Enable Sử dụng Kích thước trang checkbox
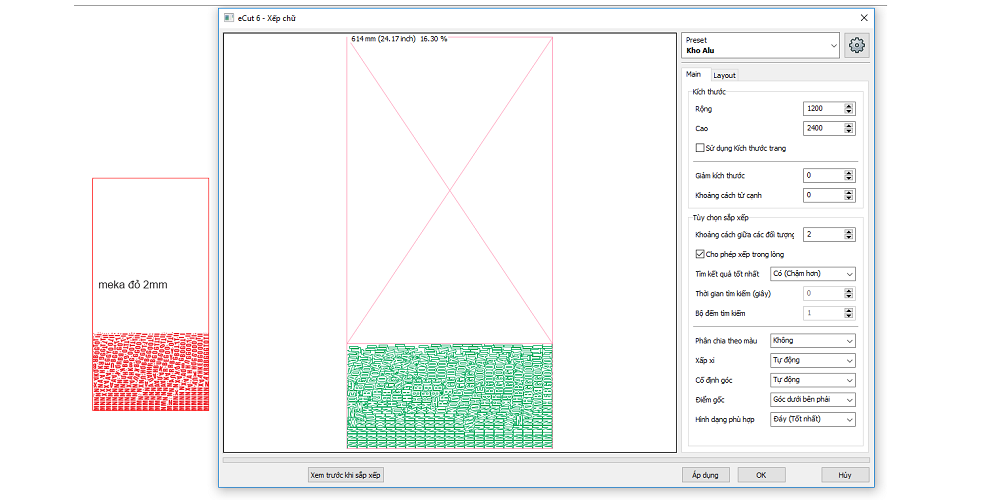This screenshot has height=500, width=1000. point(700,148)
